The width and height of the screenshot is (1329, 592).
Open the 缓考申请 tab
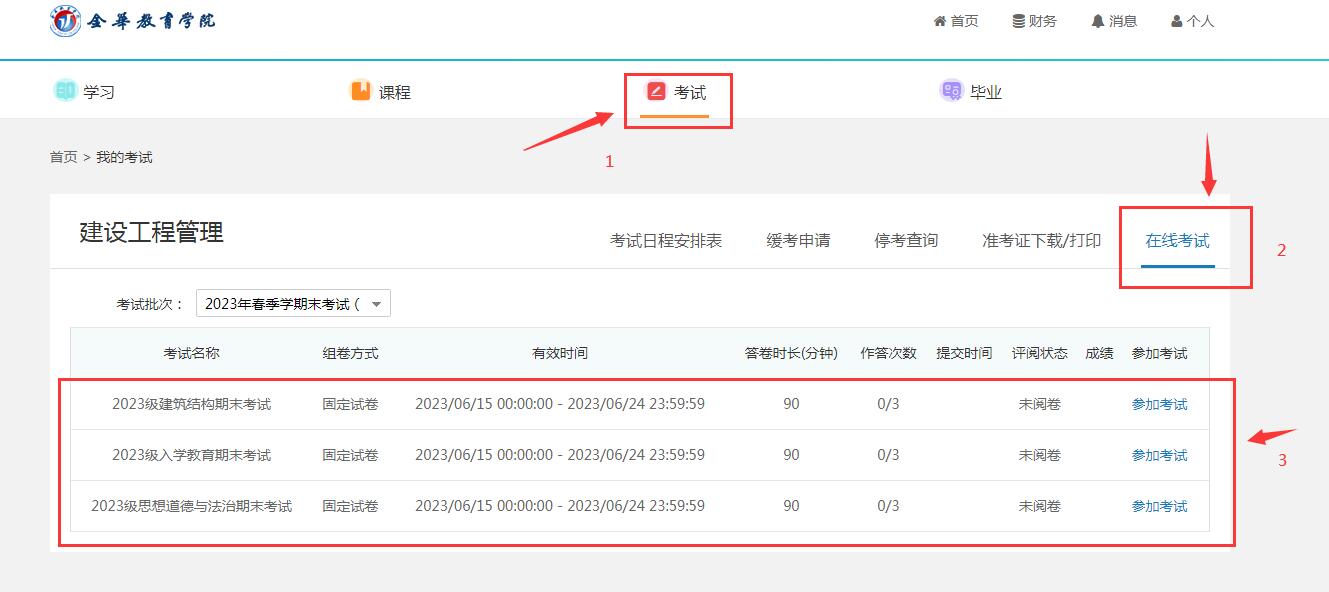click(798, 240)
